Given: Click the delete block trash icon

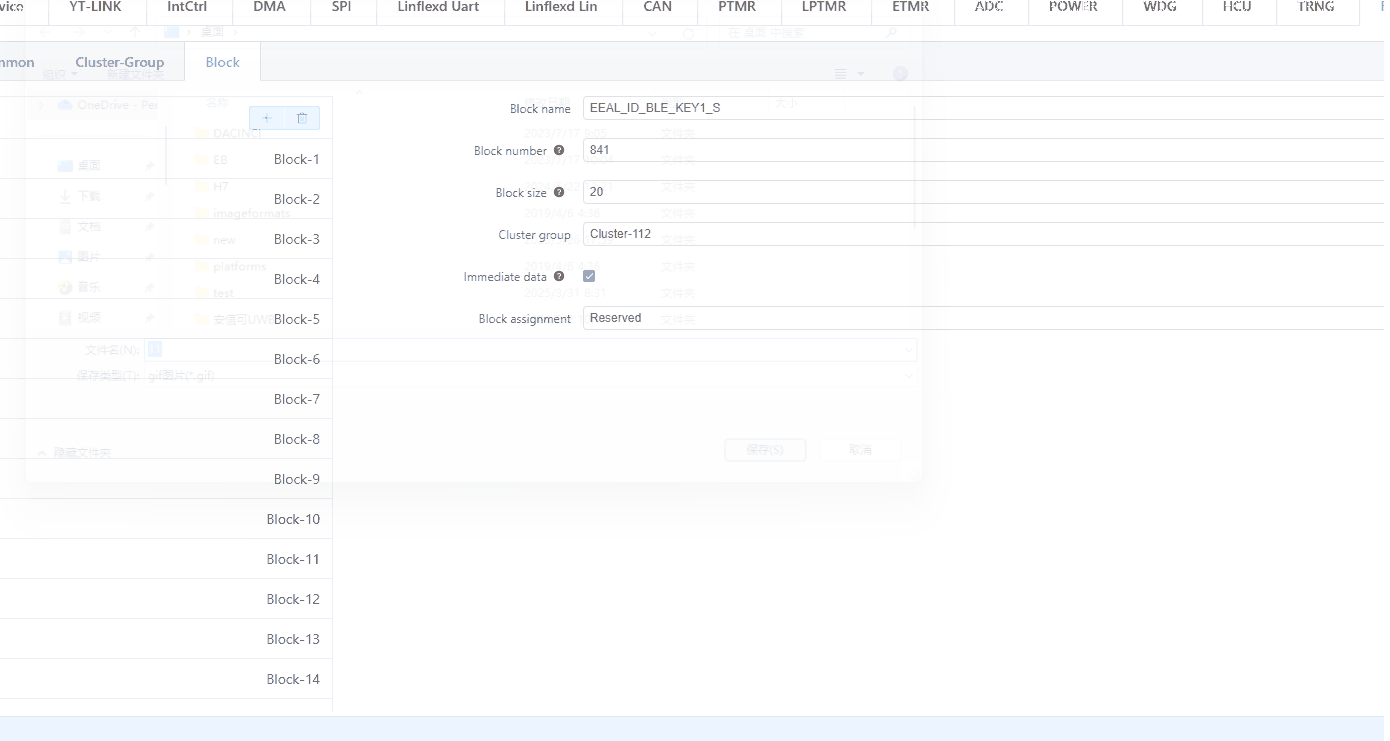Looking at the screenshot, I should click(302, 118).
